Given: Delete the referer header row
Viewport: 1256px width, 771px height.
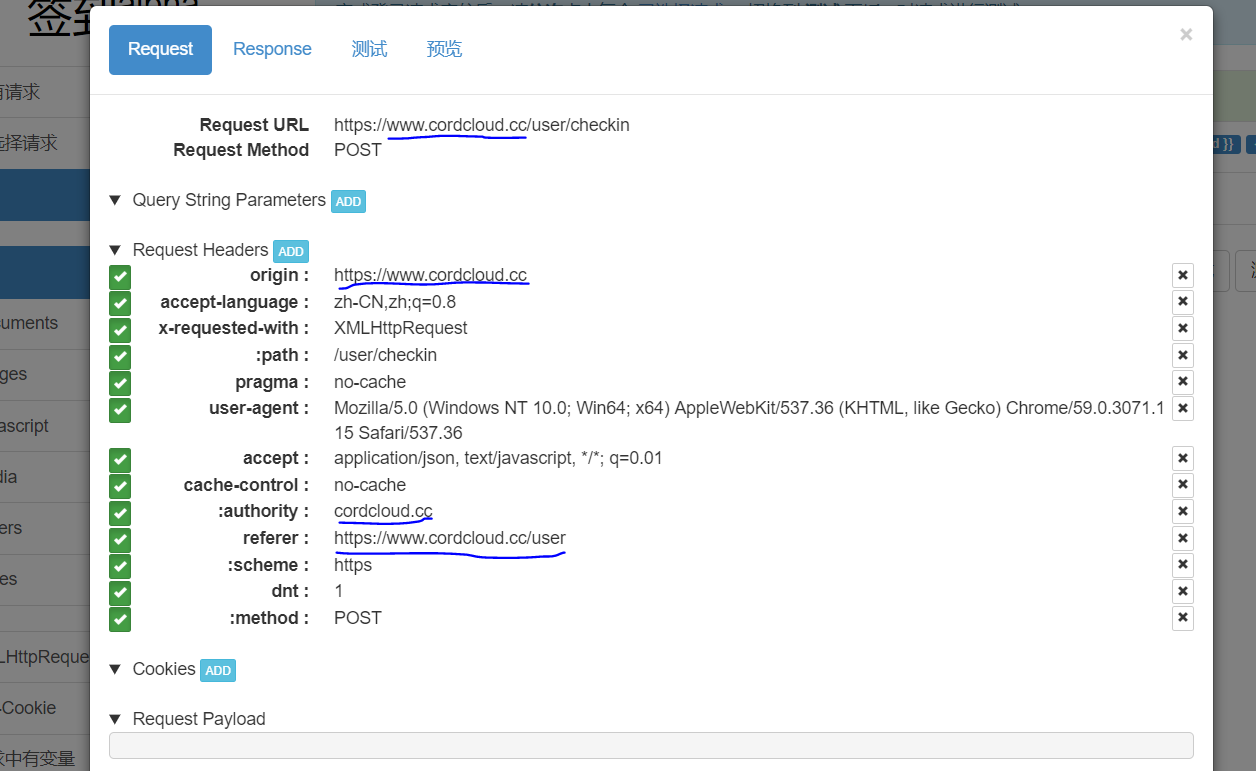Looking at the screenshot, I should coord(1182,538).
